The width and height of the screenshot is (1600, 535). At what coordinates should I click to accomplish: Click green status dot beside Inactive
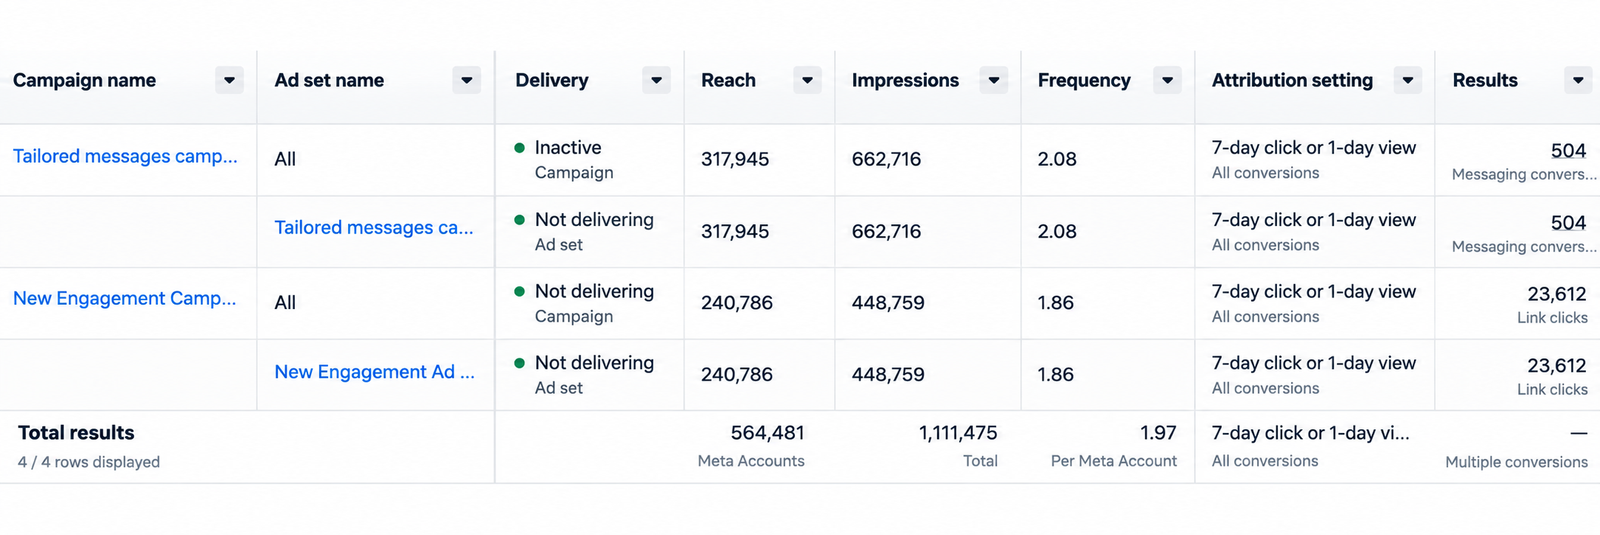coord(519,148)
